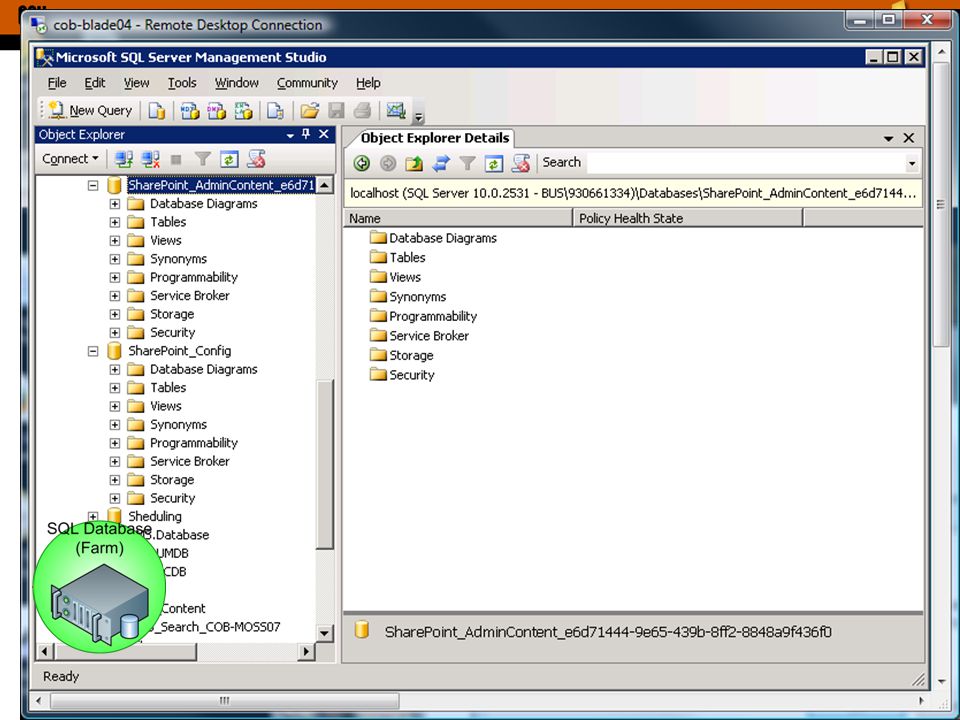Image resolution: width=960 pixels, height=720 pixels.
Task: Collapse the SharePoint_AdminContent database node
Action: [x=93, y=185]
